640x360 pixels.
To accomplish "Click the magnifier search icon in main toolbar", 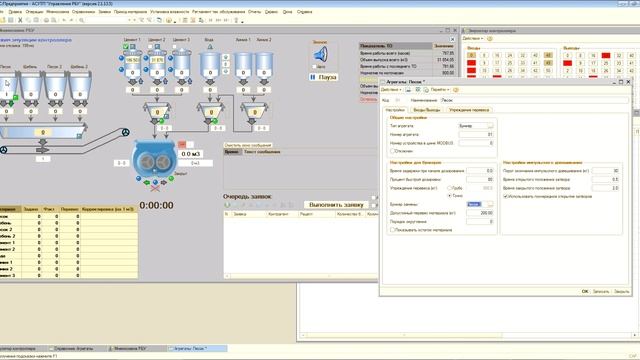I will pyautogui.click(x=82, y=20).
